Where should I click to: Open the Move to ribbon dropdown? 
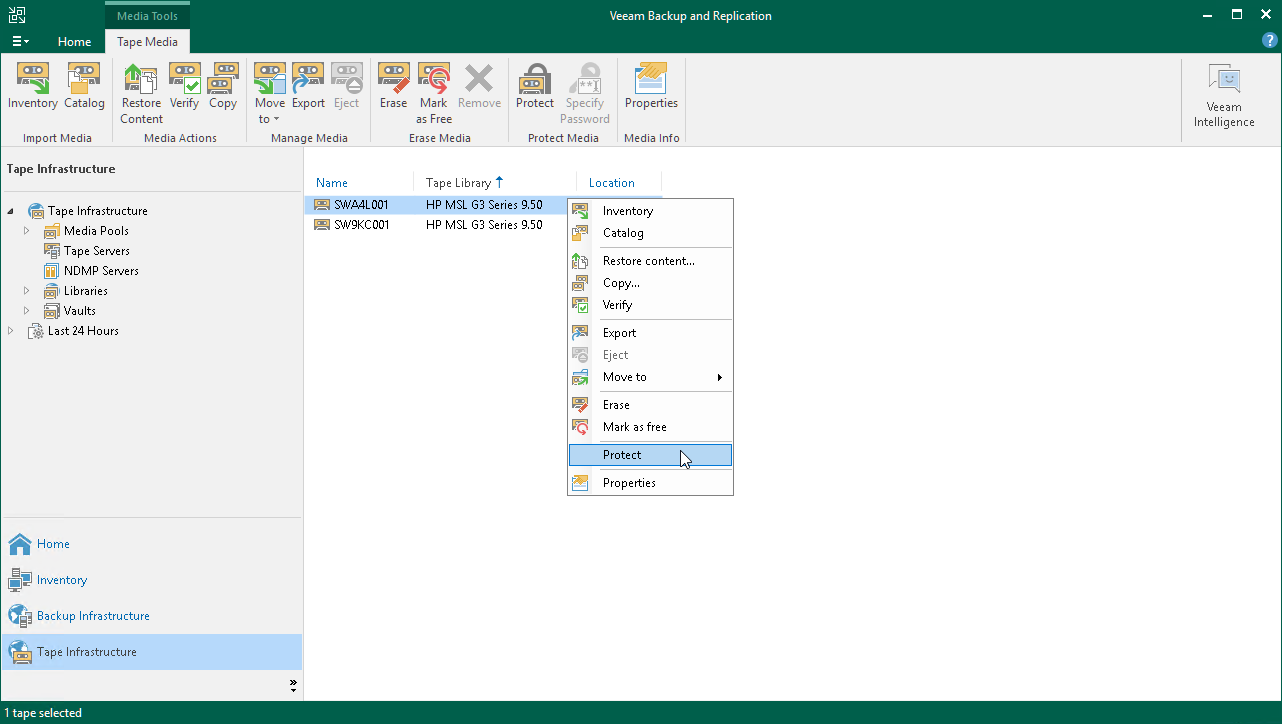point(269,94)
